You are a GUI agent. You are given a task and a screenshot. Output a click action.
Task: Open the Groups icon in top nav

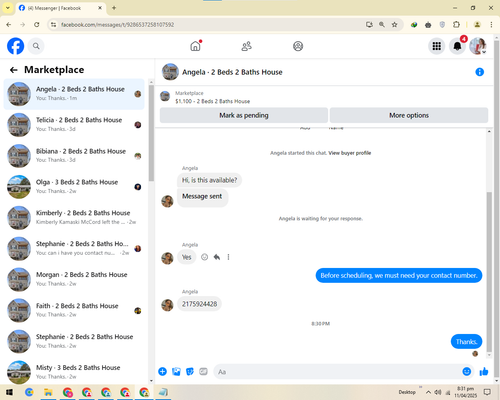pos(298,46)
